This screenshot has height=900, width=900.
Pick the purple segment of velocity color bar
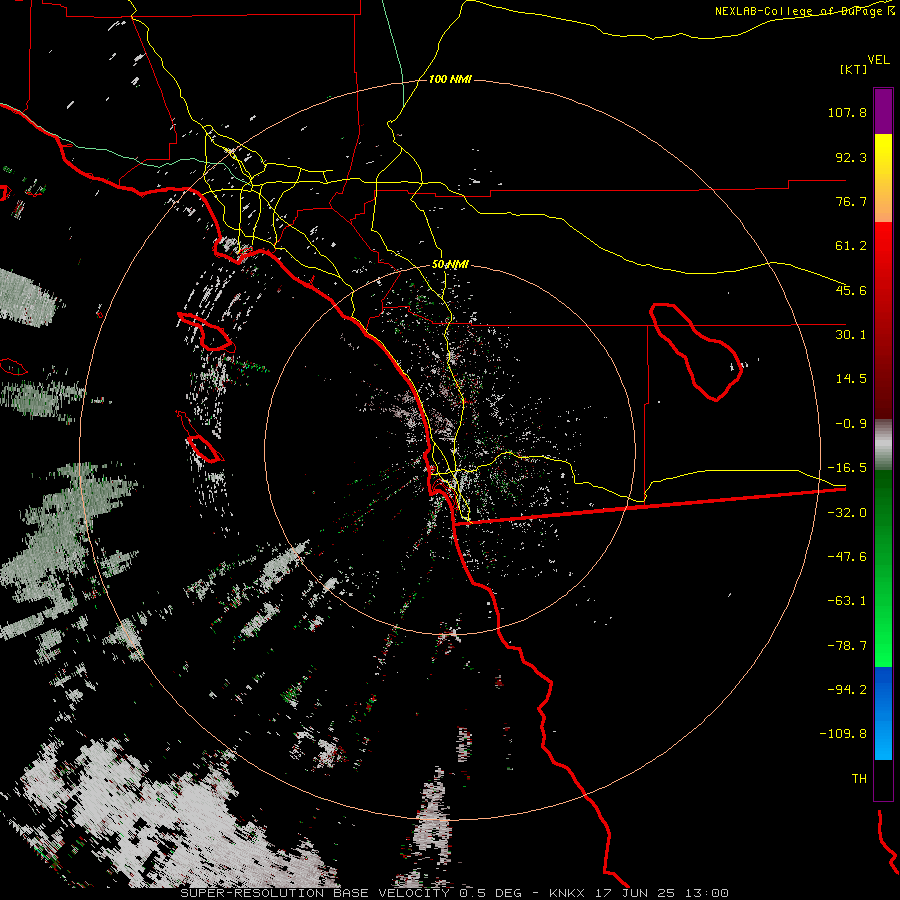883,111
